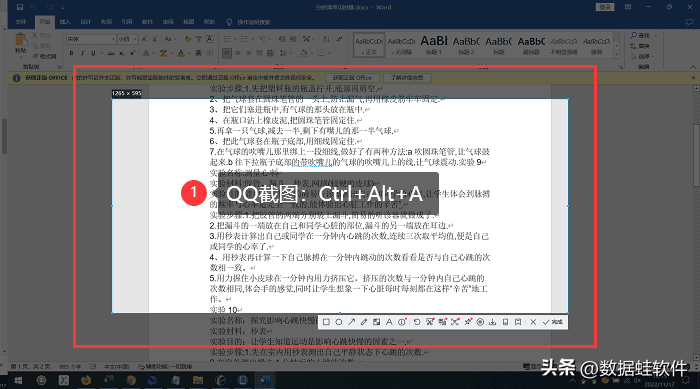
Task: Open the bullet list dropdown arrow
Action: [235, 39]
